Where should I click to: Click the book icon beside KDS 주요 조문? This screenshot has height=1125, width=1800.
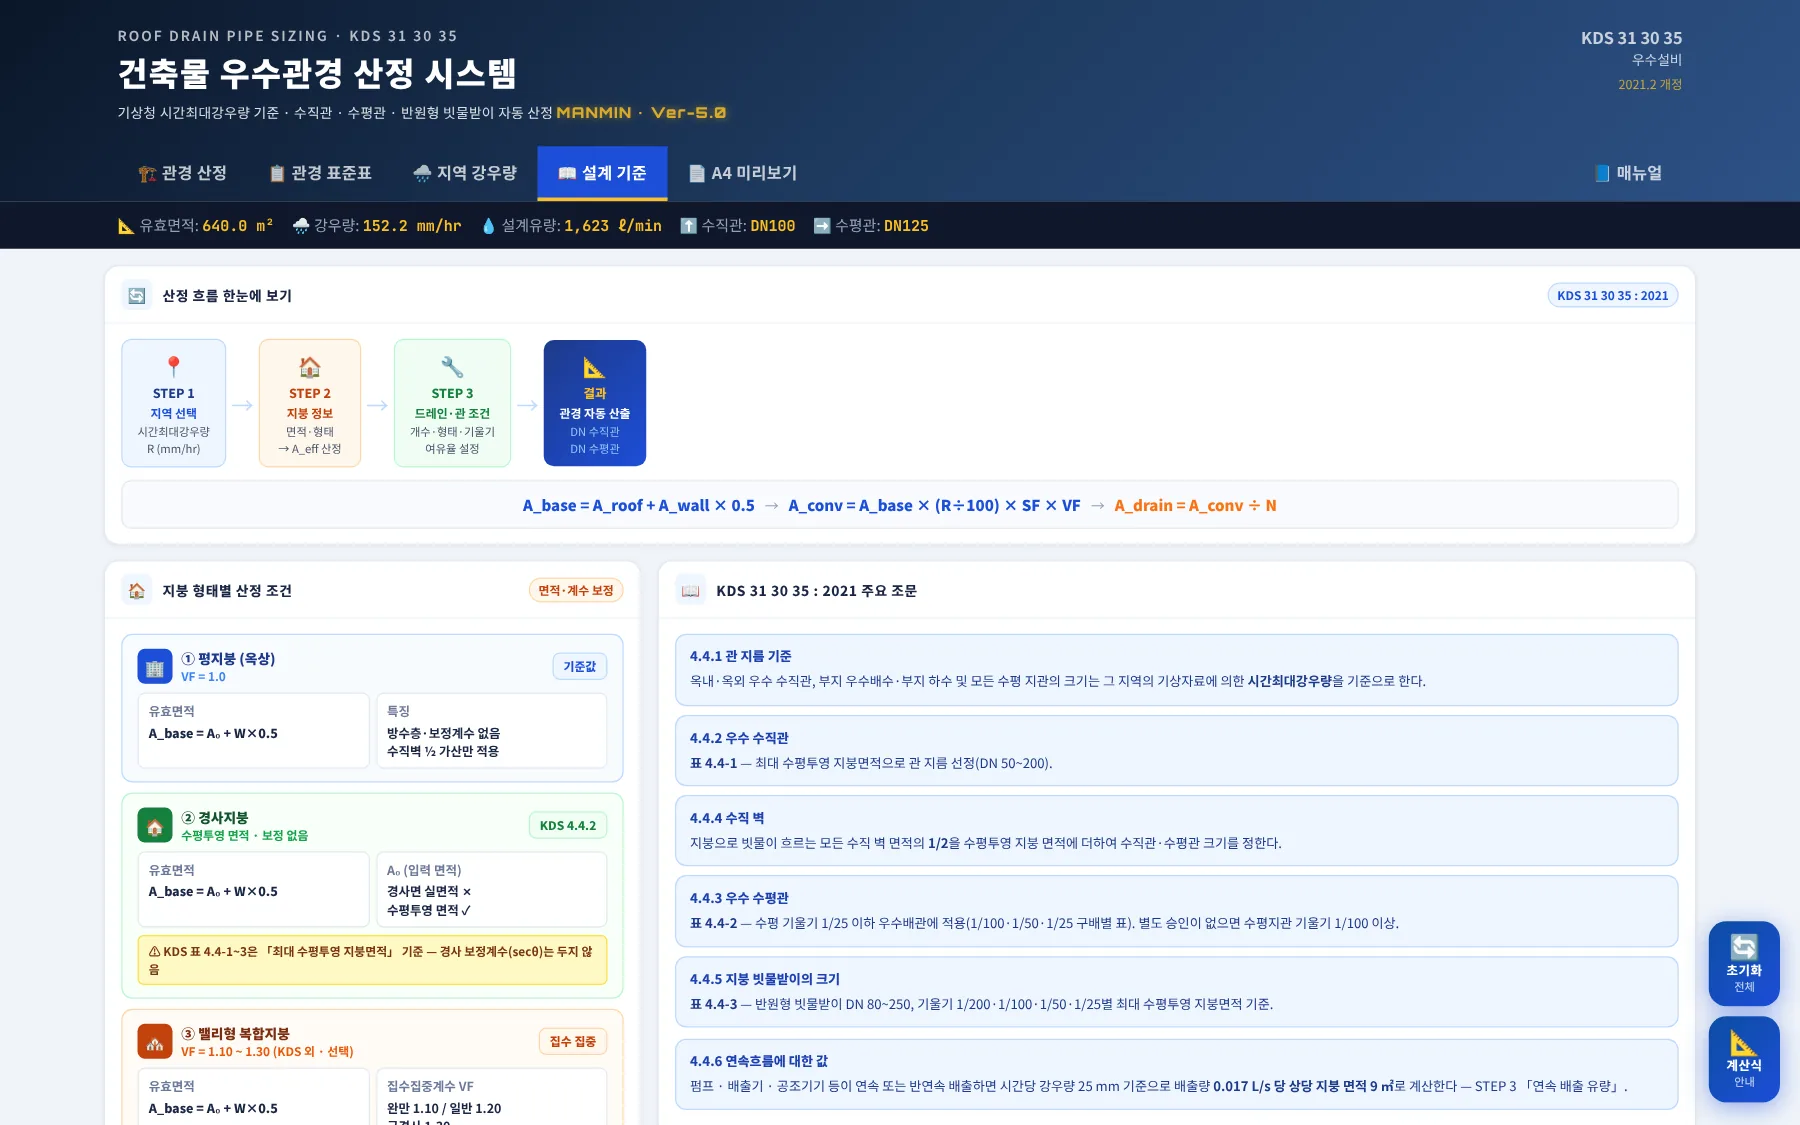coord(691,591)
